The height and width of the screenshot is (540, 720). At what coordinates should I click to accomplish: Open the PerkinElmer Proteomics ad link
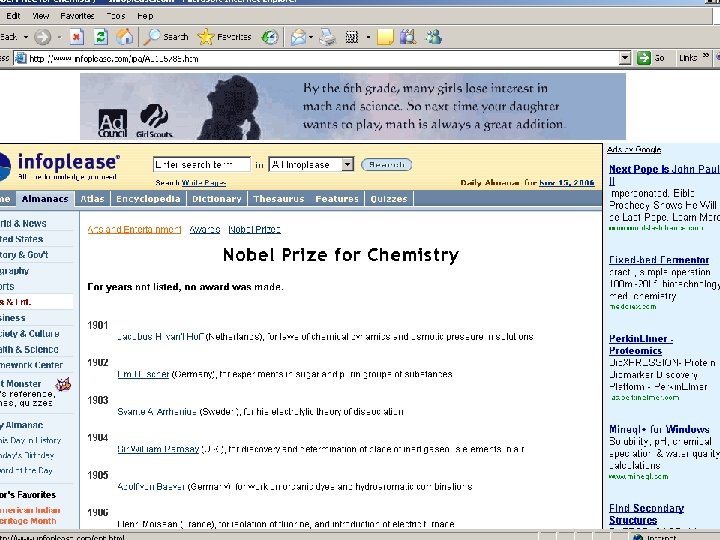click(641, 344)
